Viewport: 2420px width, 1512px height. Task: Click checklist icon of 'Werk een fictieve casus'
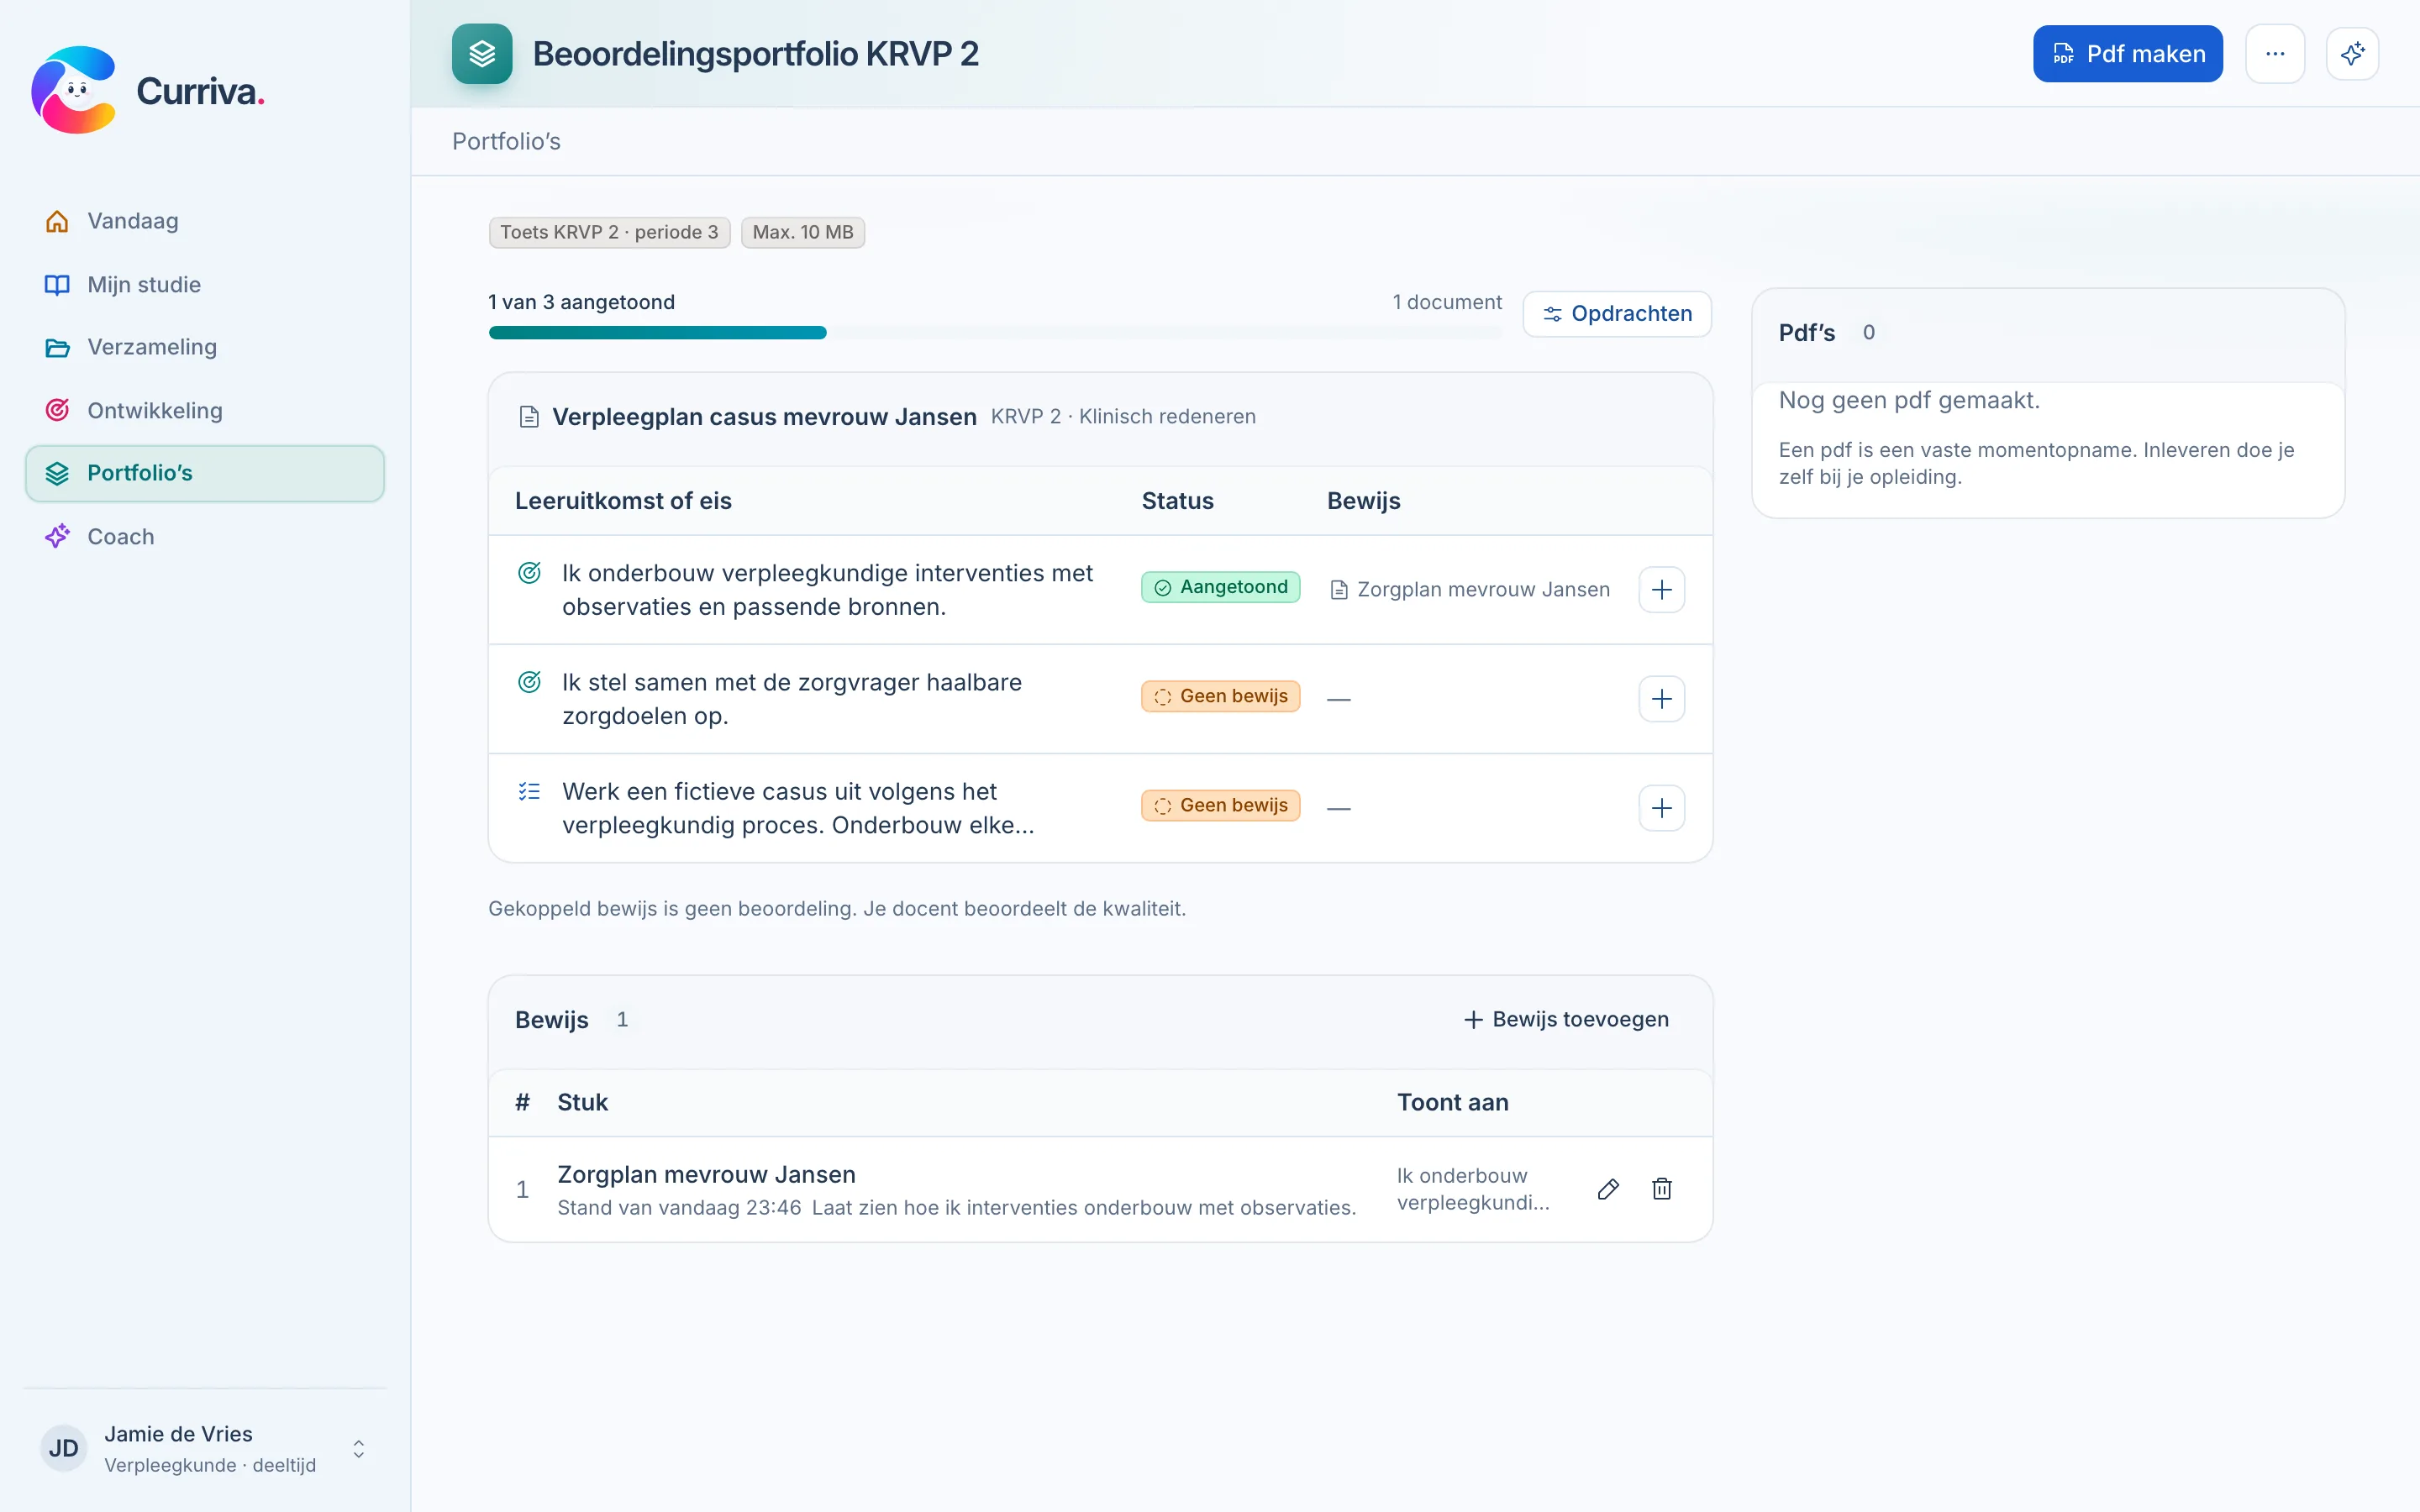[x=529, y=792]
